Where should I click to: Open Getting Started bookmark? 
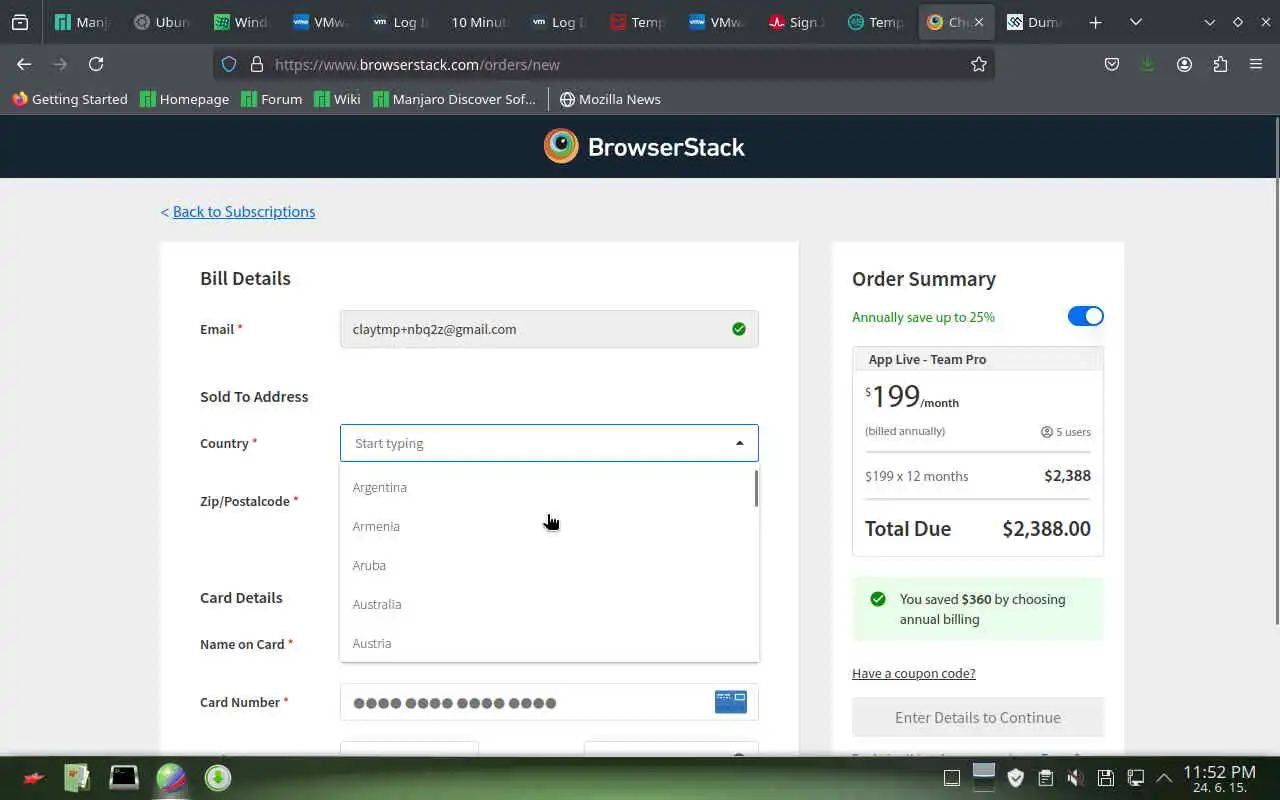[70, 99]
